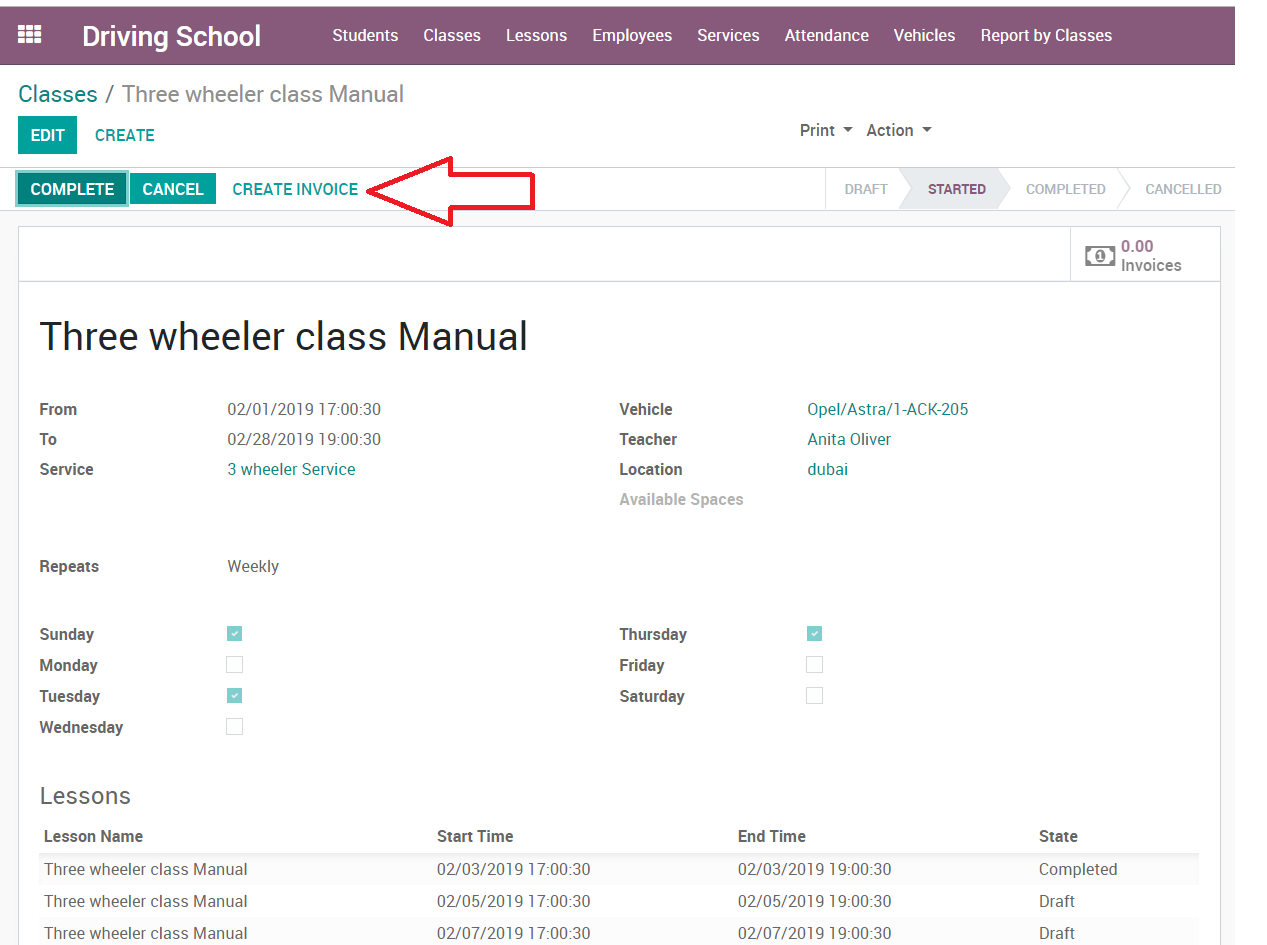Viewport: 1267px width, 945px height.
Task: Go to the Vehicles menu
Action: tap(924, 35)
